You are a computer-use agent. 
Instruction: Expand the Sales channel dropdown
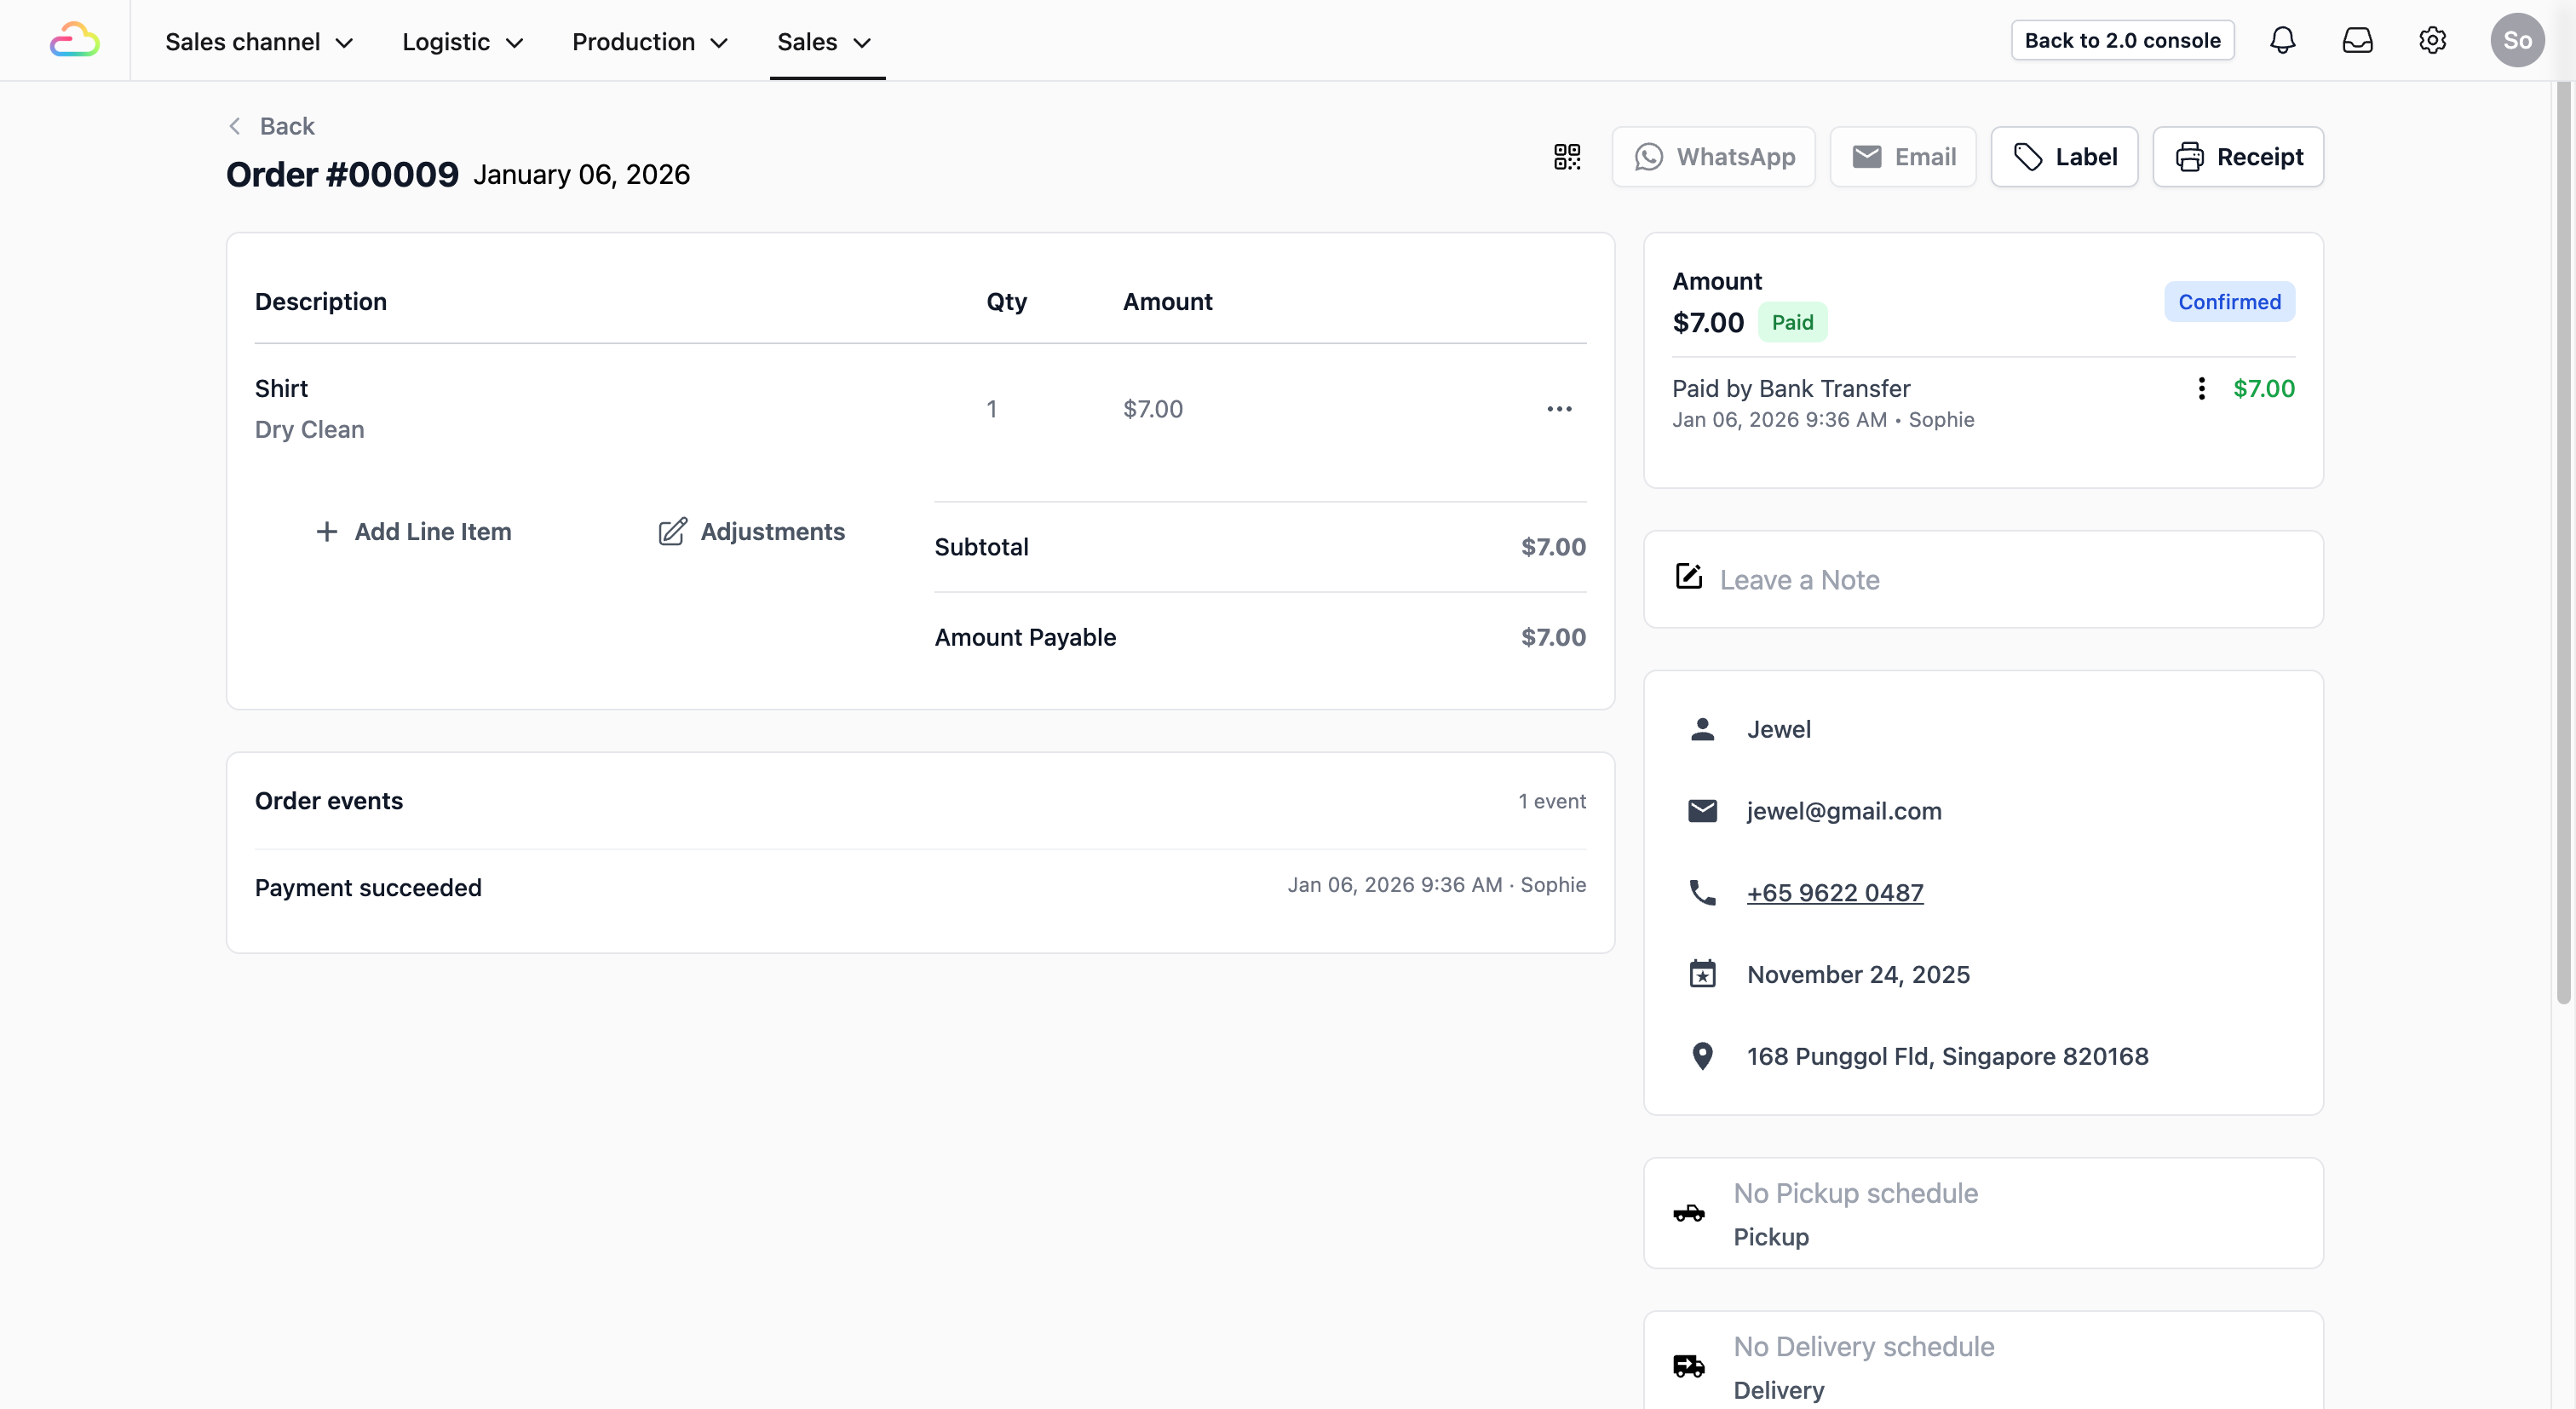click(x=259, y=42)
